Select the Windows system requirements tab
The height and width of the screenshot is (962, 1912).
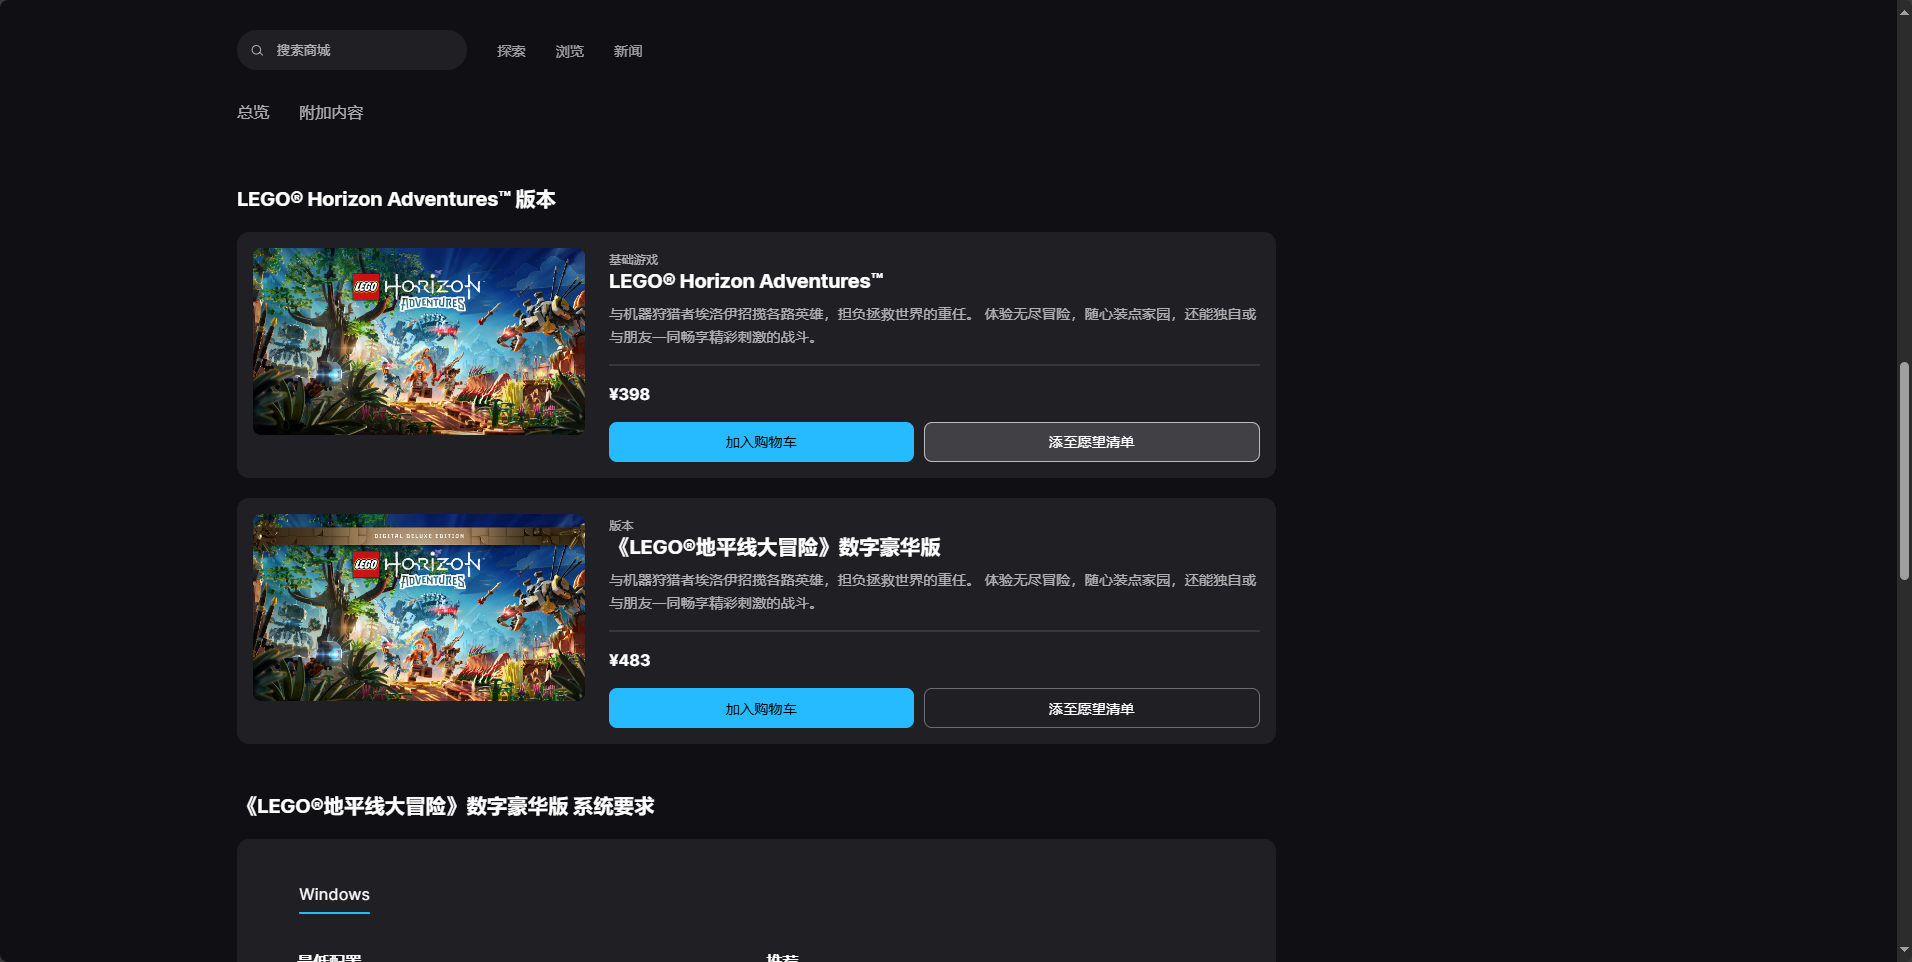[x=334, y=895]
